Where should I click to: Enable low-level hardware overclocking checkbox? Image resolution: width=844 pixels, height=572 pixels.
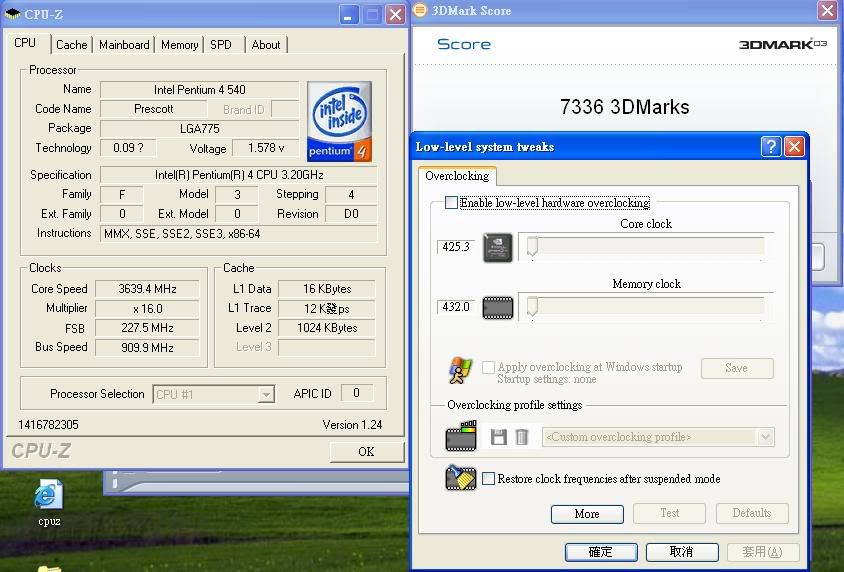(x=451, y=203)
